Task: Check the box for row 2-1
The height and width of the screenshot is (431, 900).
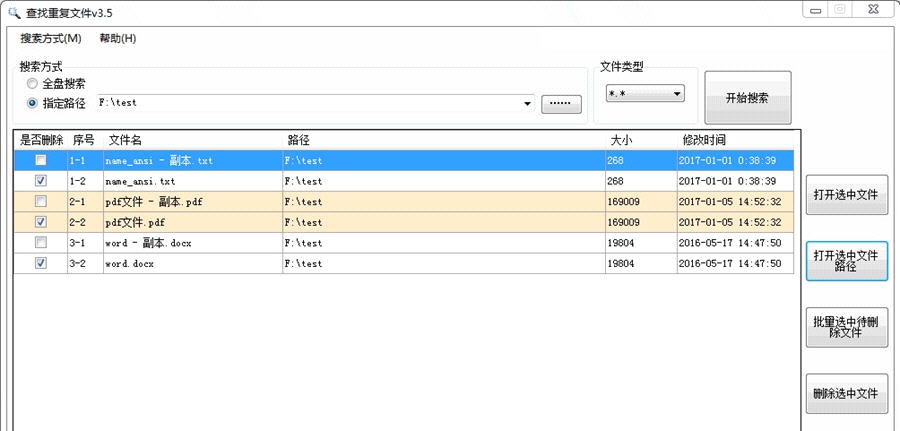Action: click(41, 201)
